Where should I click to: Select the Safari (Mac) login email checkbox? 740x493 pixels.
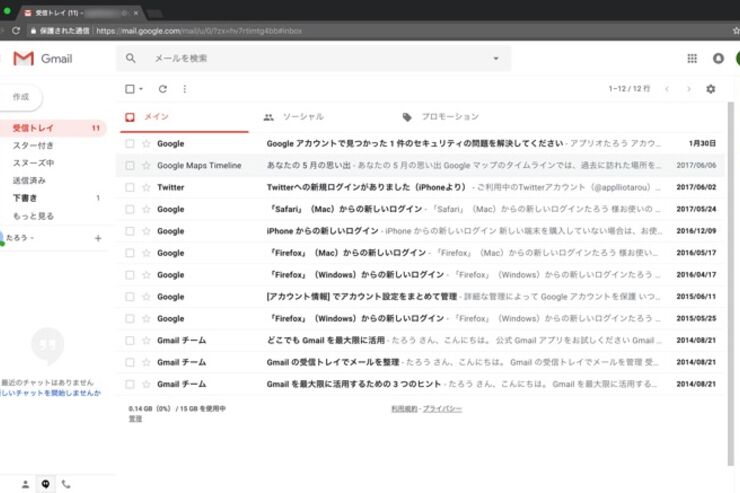(x=129, y=209)
